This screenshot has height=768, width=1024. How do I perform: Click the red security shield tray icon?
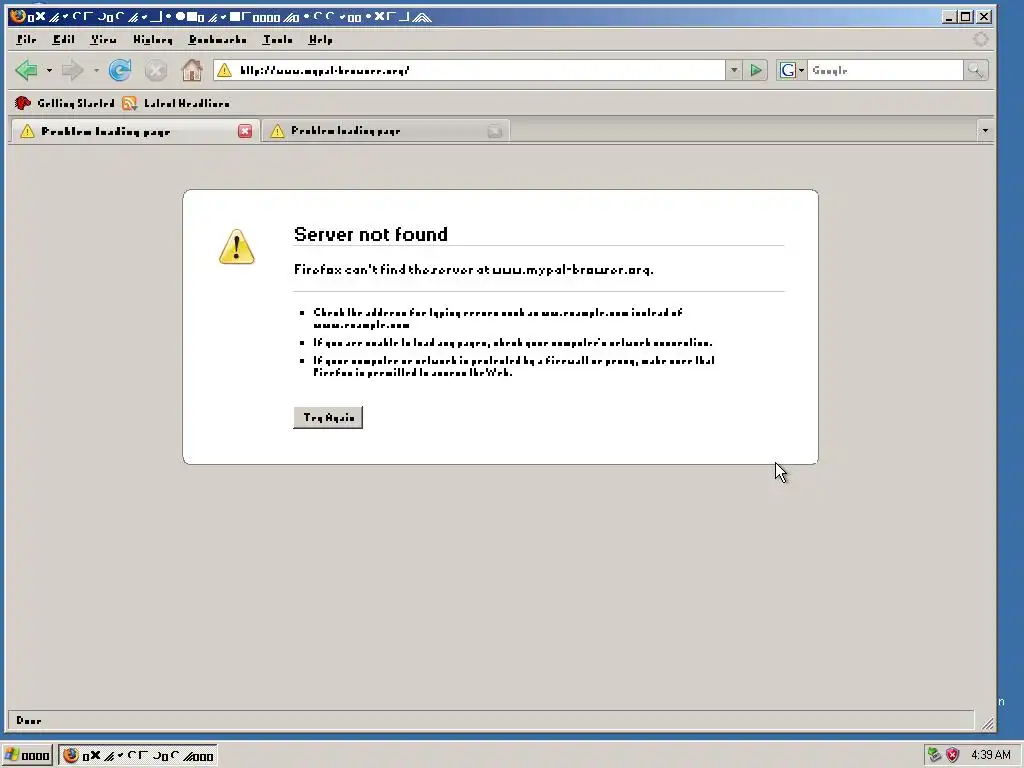pos(953,755)
